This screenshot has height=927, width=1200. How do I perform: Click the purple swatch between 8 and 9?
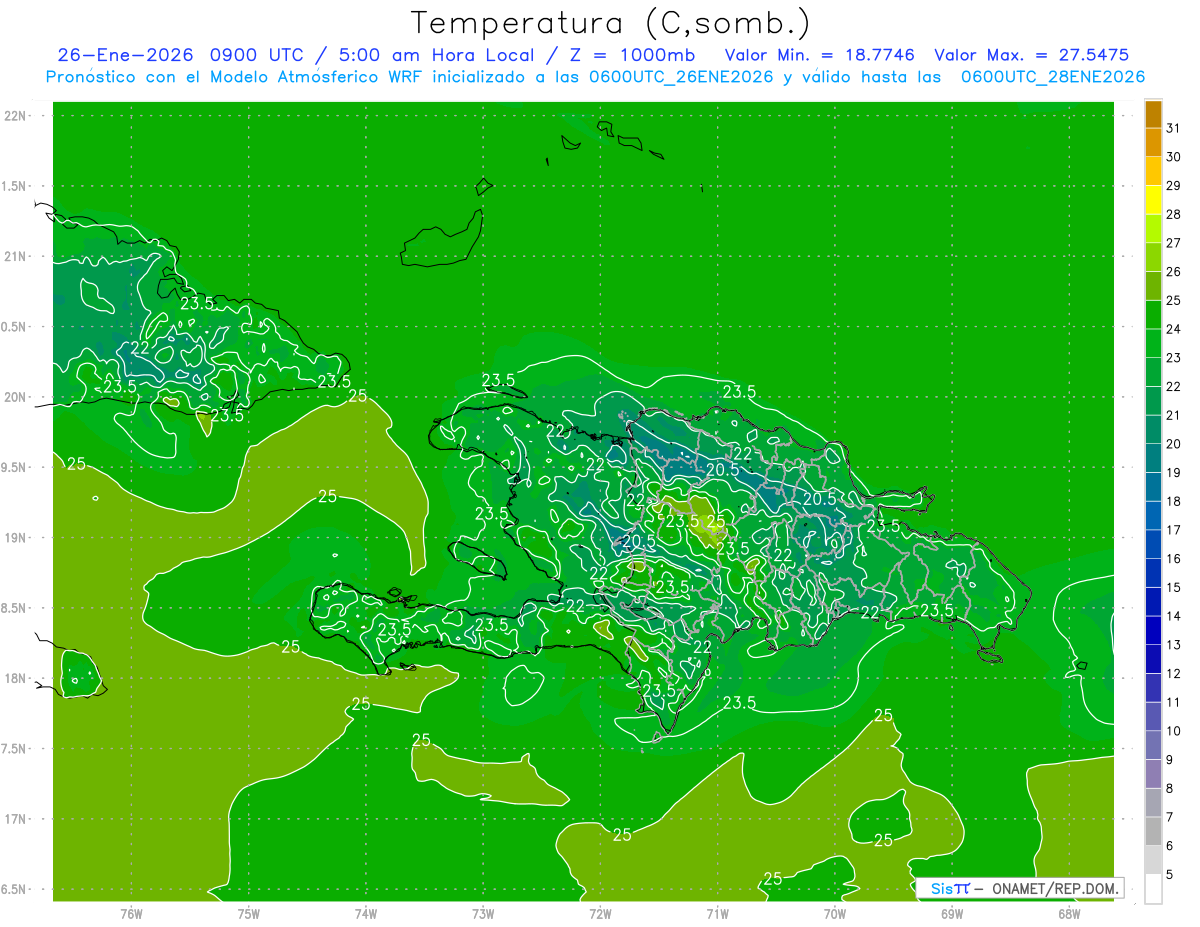coord(1153,774)
